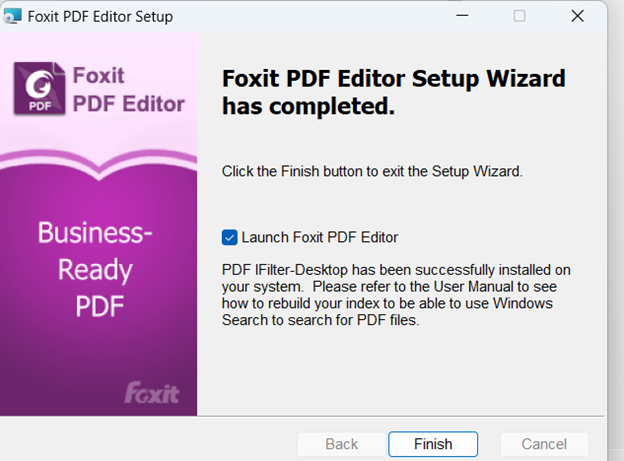Click the Foxit brand logo in the sidebar bottom
The image size is (624, 461).
(x=151, y=392)
